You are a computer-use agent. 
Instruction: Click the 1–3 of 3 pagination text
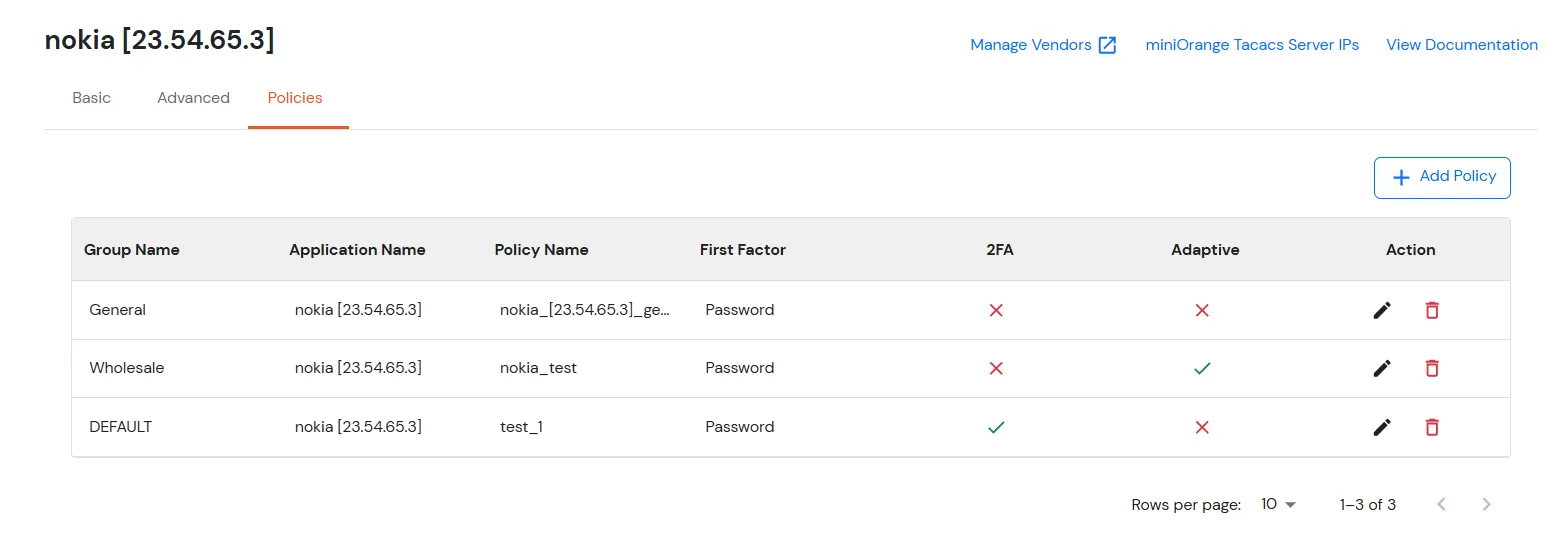1367,505
